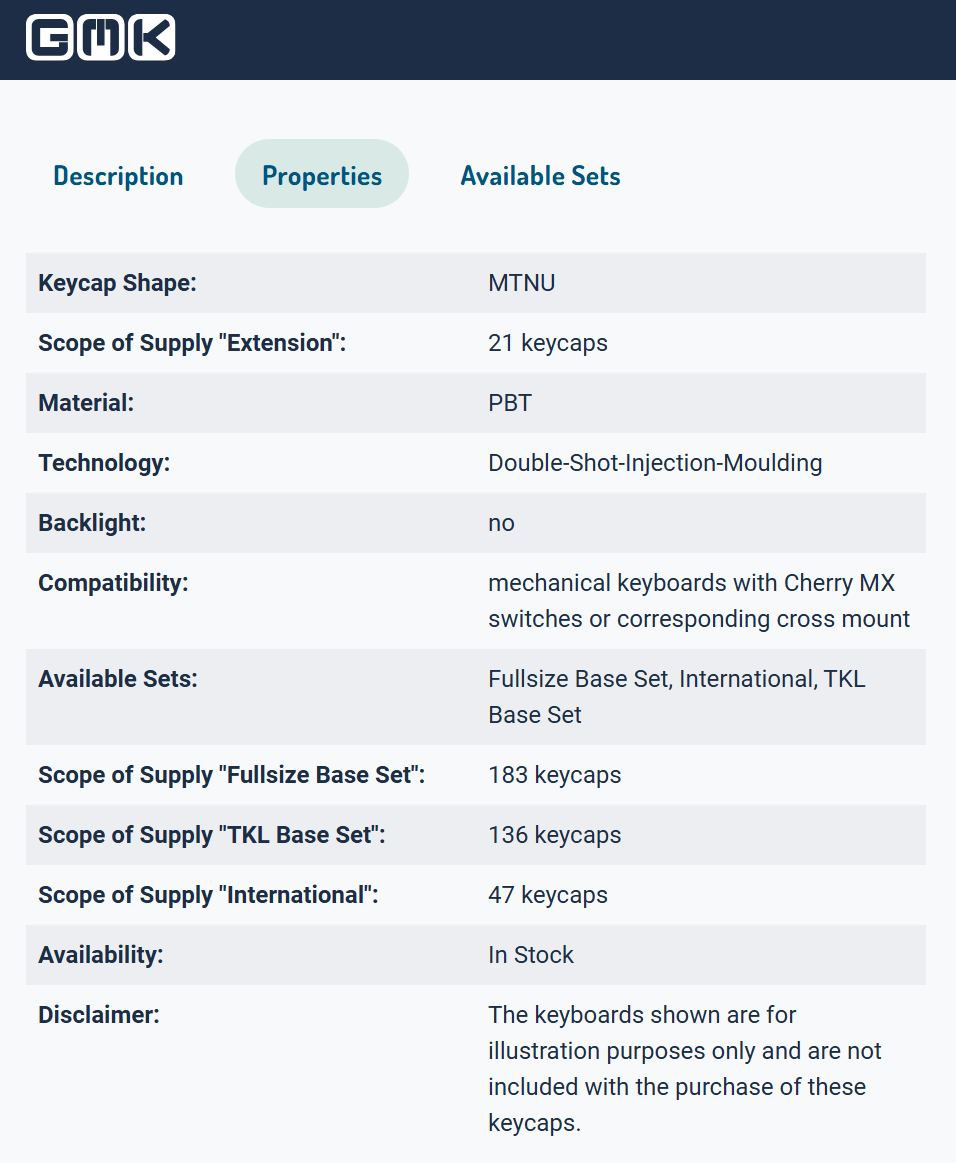This screenshot has height=1163, width=956.
Task: Click the Cherry MX compatibility text
Action: tap(699, 601)
